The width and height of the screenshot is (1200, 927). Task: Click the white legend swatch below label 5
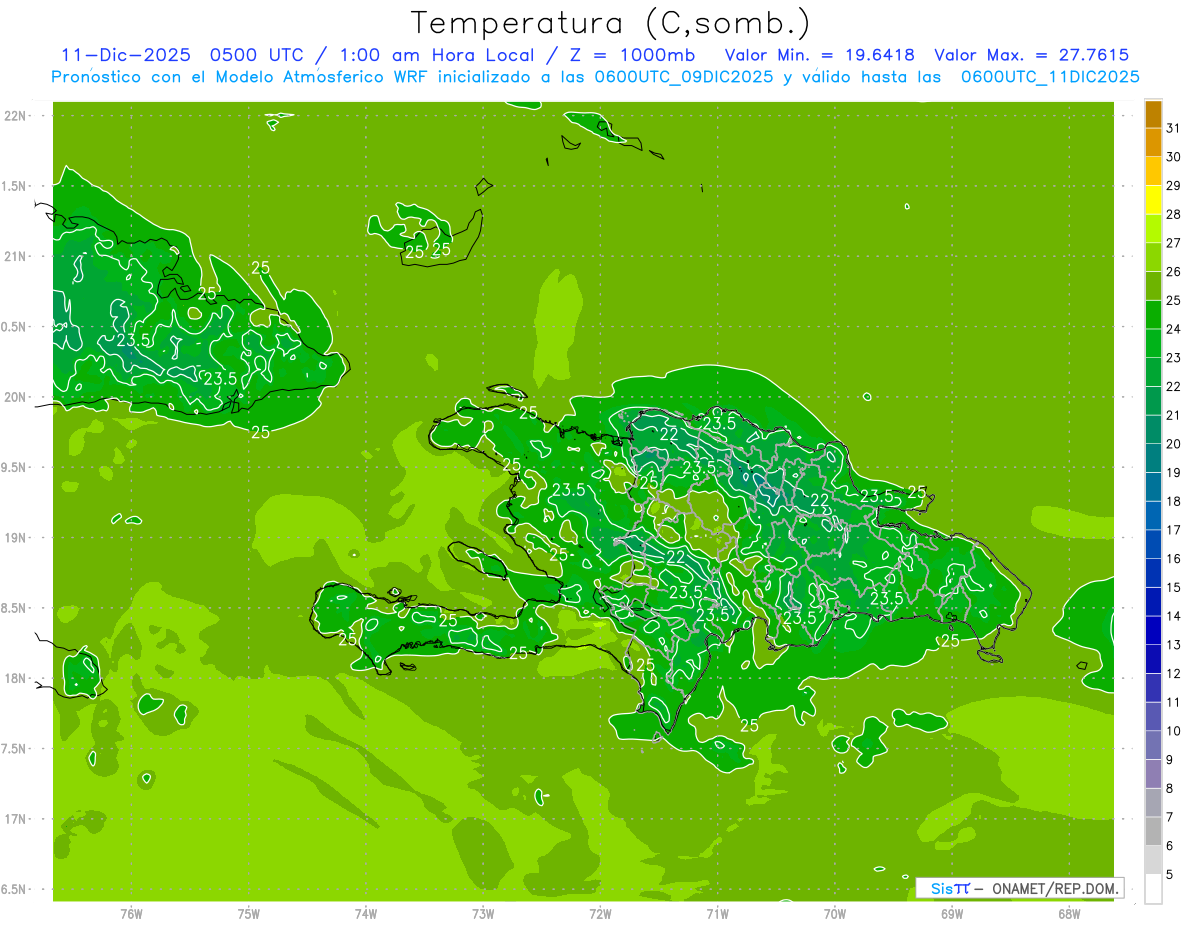click(x=1153, y=889)
